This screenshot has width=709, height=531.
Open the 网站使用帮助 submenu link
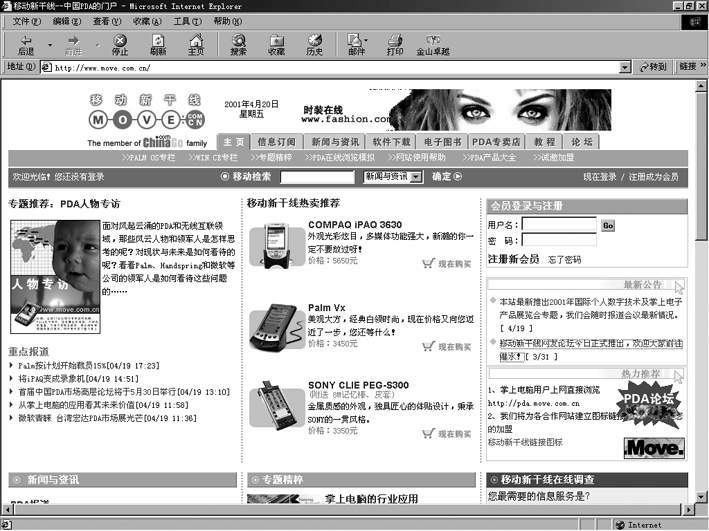tap(416, 157)
